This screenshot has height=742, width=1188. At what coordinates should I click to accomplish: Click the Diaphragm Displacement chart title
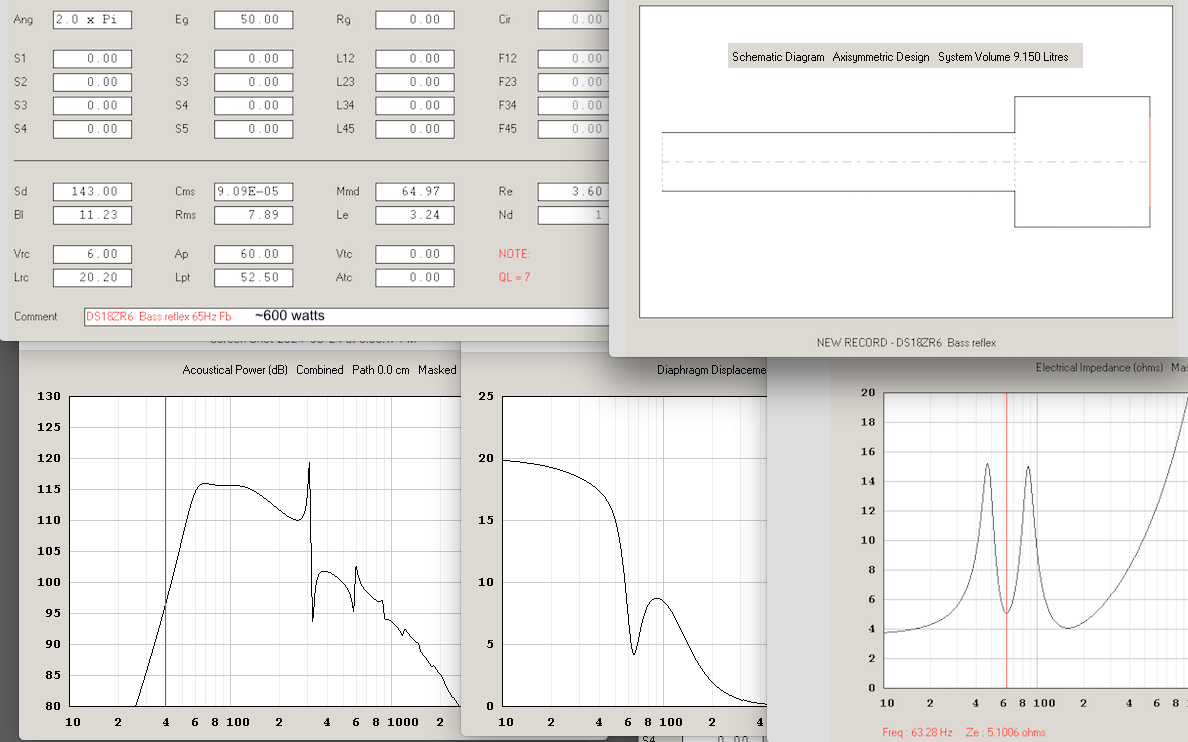click(711, 370)
